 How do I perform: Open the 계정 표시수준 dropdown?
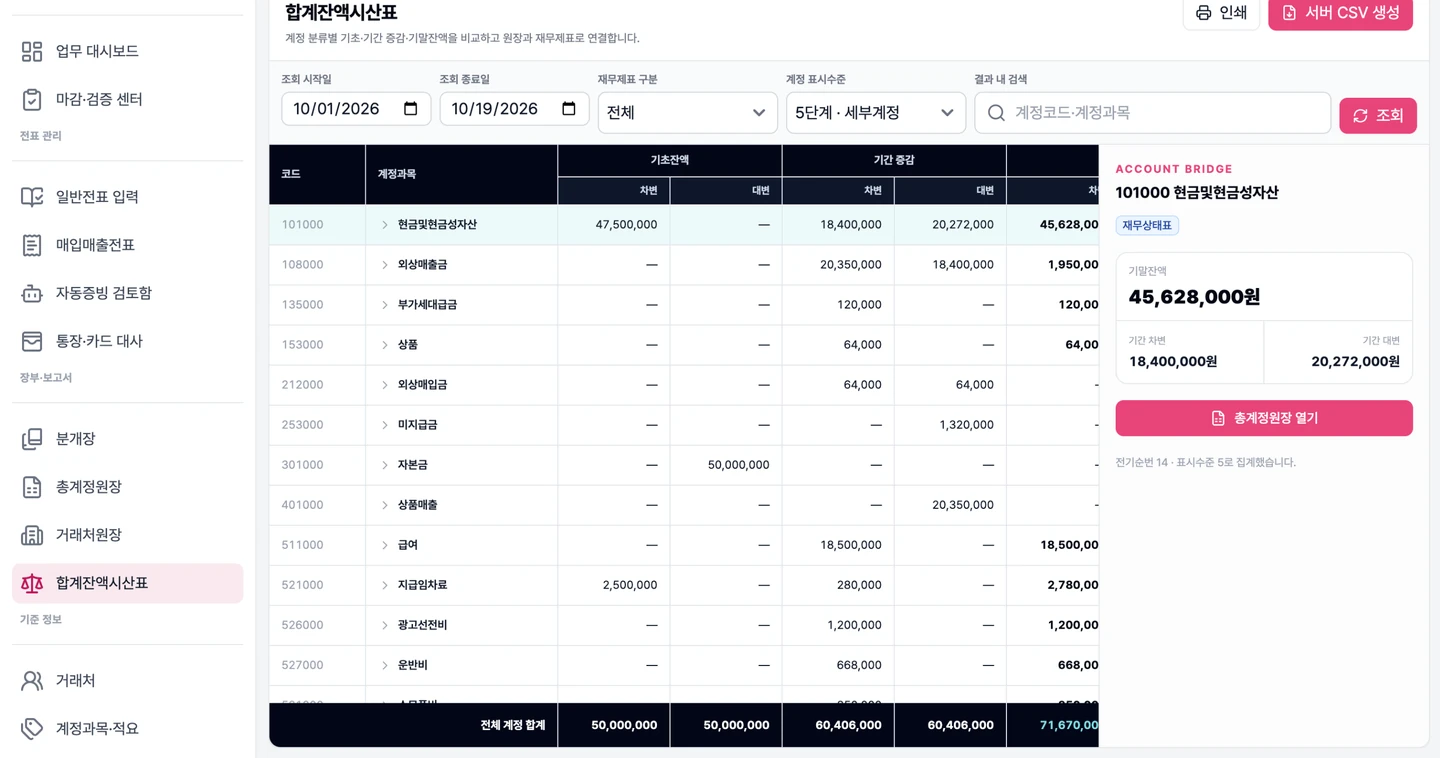(x=876, y=113)
